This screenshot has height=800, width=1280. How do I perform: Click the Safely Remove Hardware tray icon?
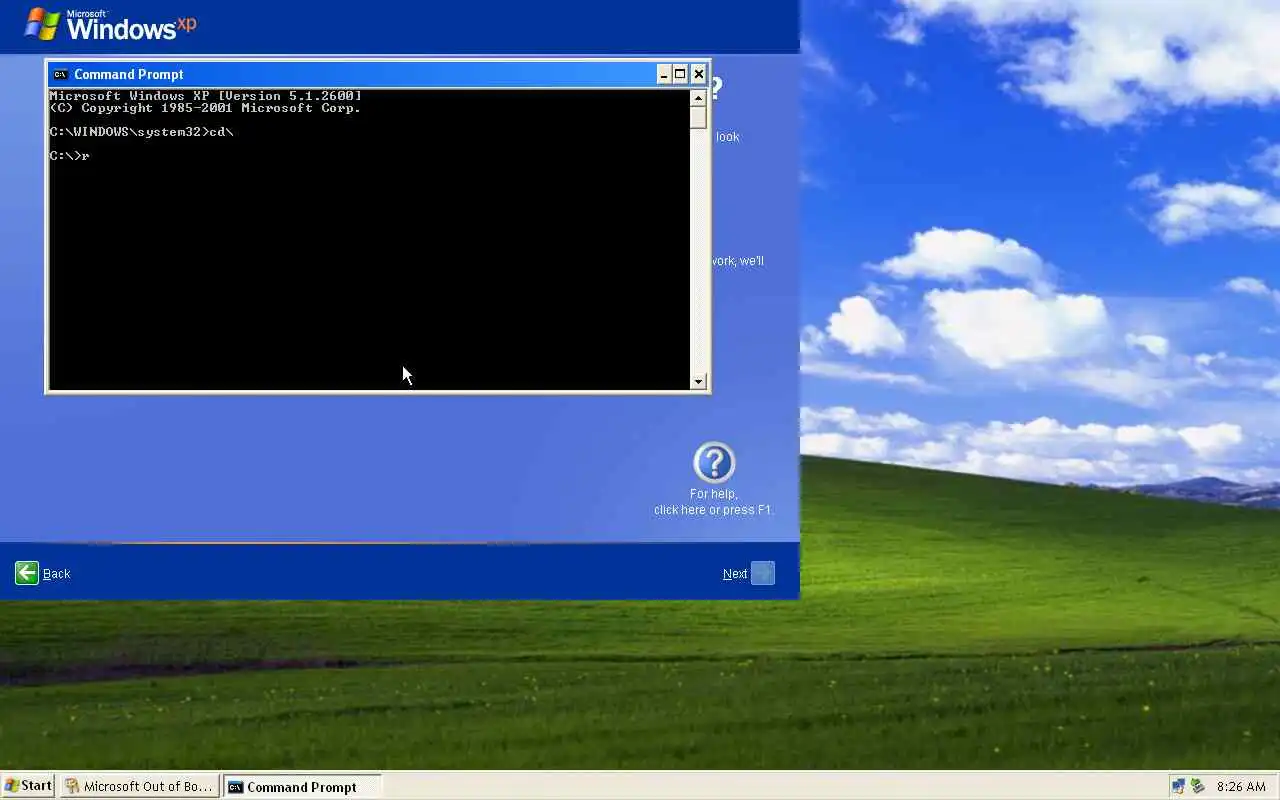click(x=1197, y=787)
